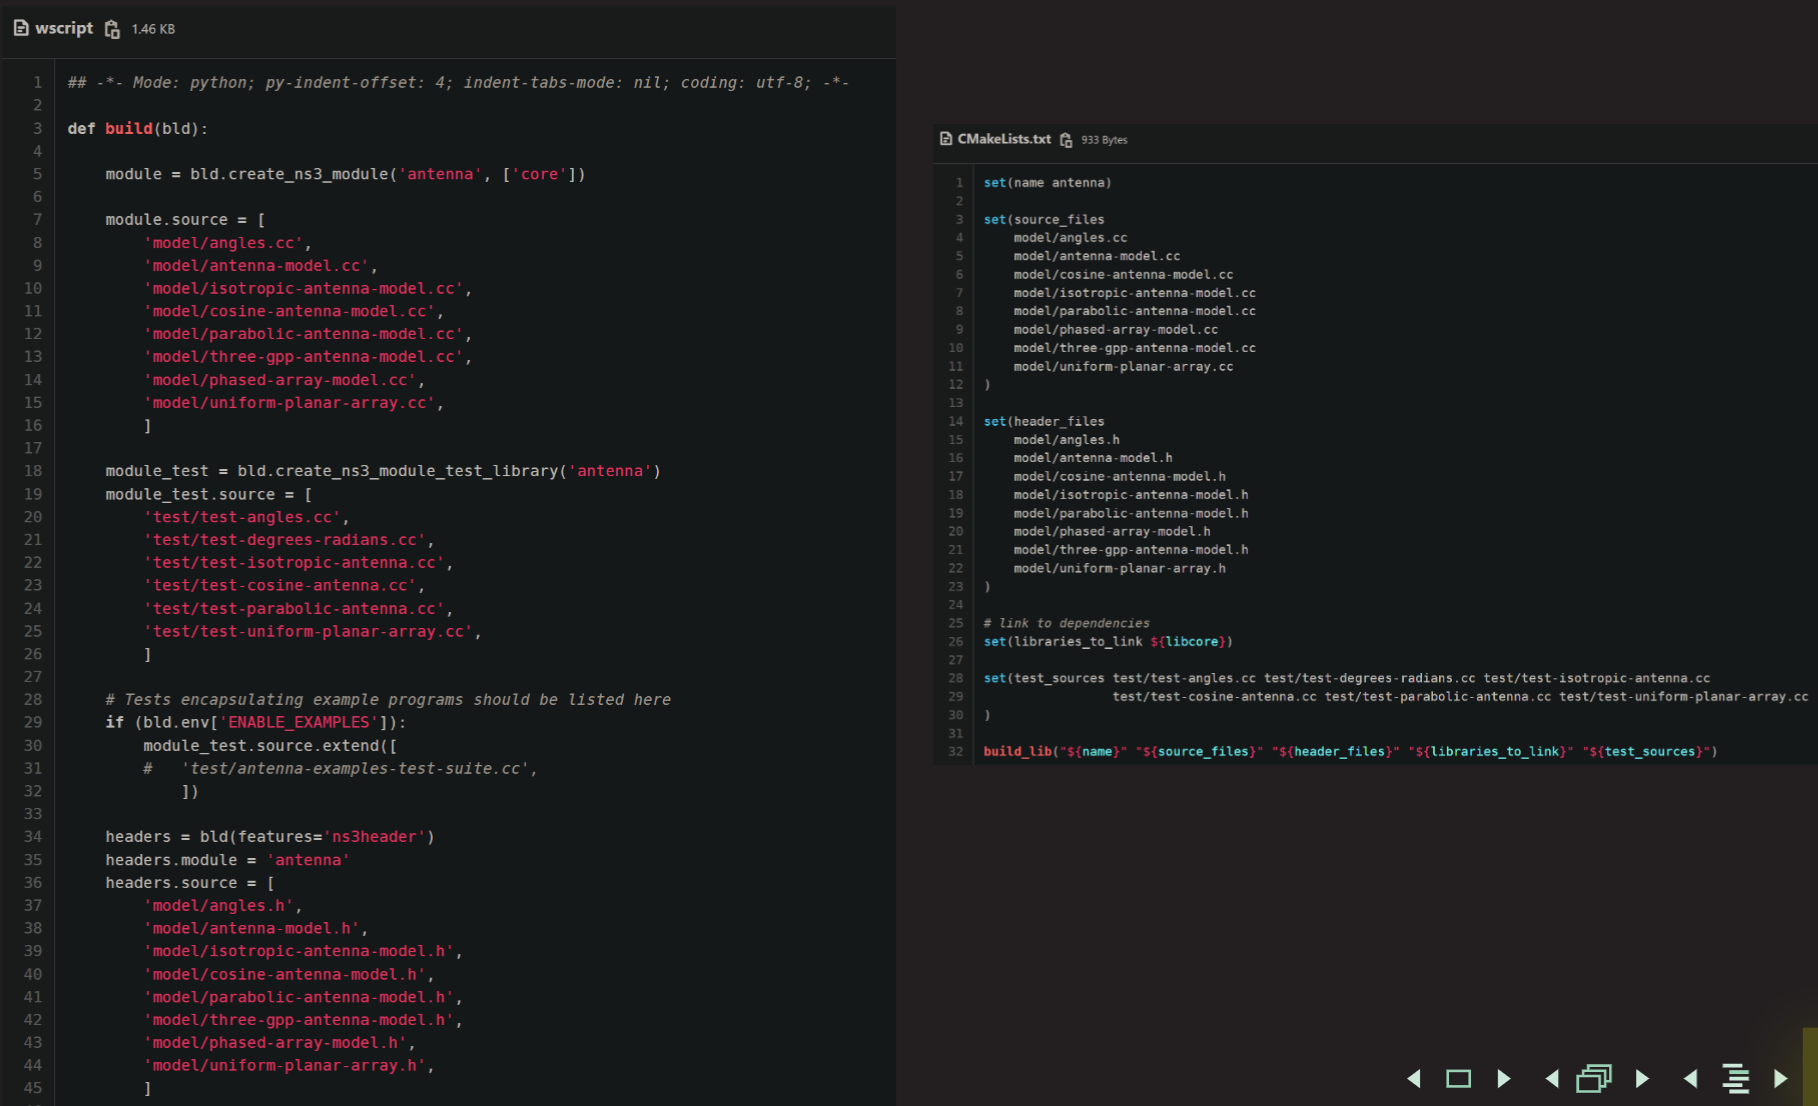The height and width of the screenshot is (1106, 1818).
Task: Click the wscript file document icon
Action: 21,28
